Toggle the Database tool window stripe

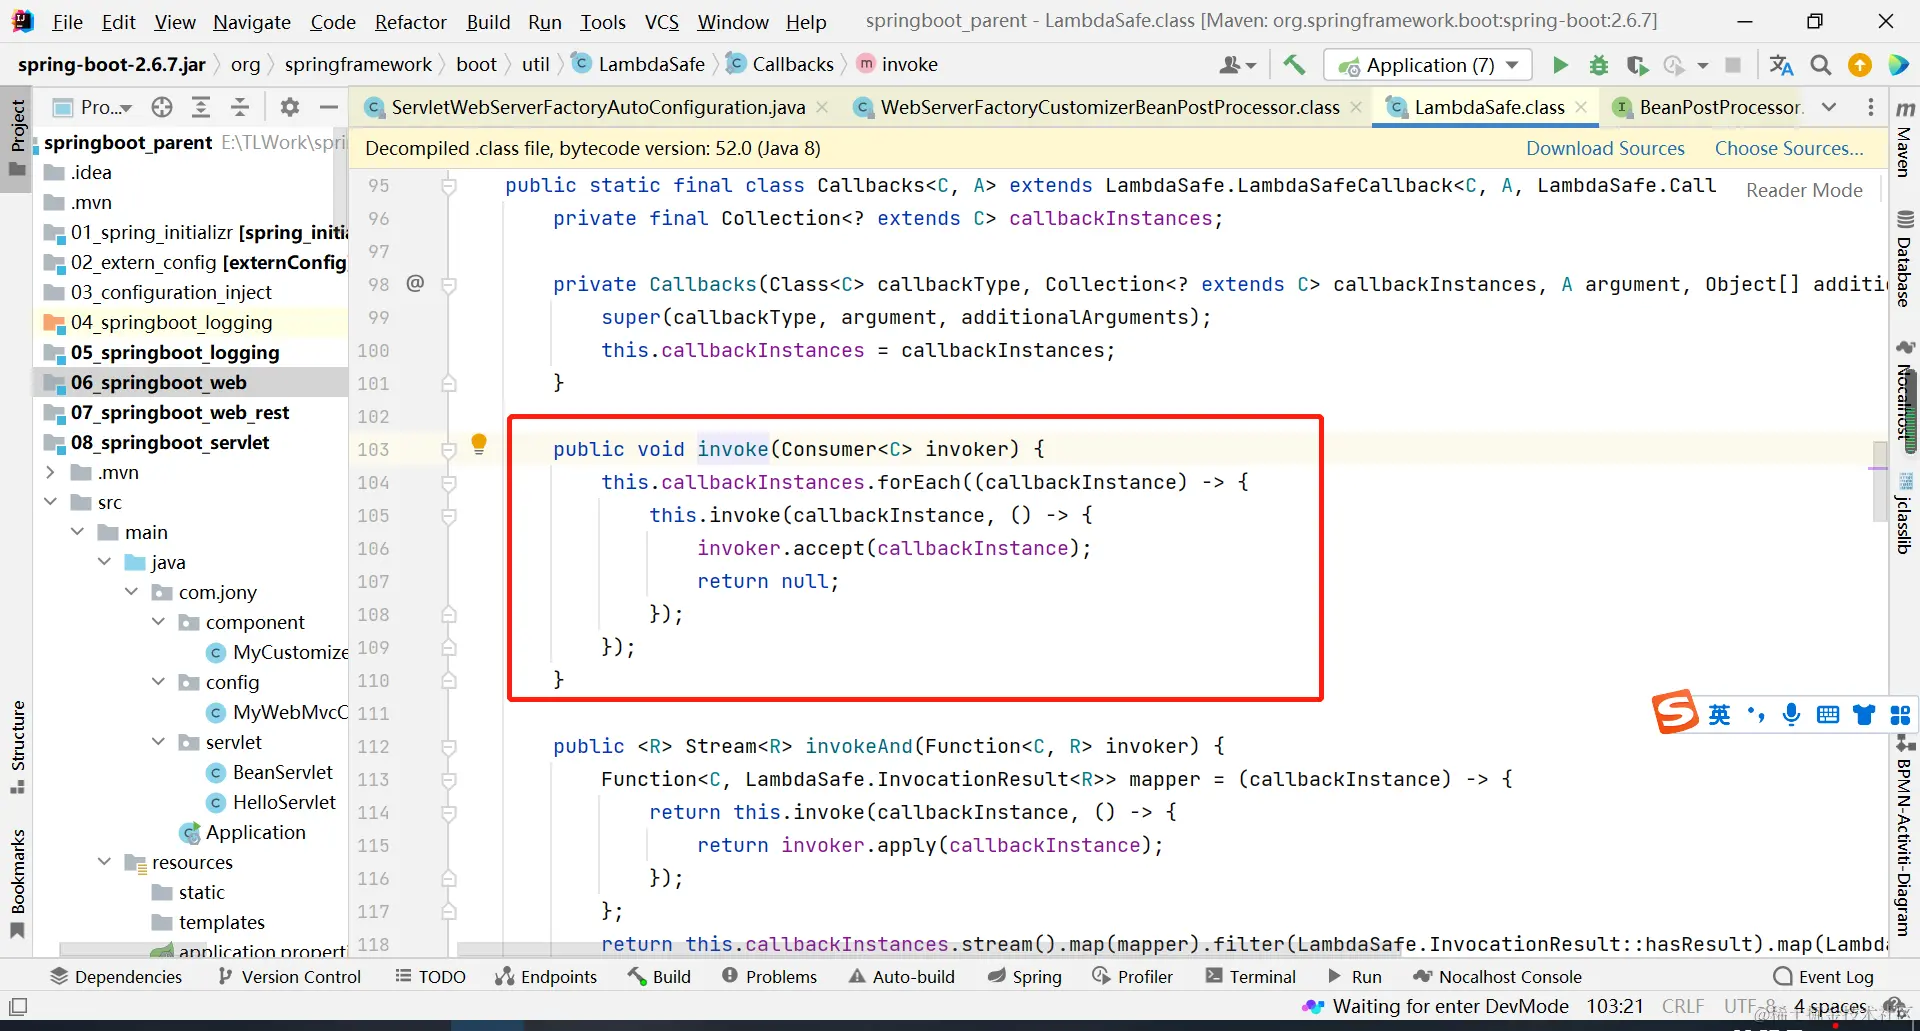(1904, 258)
